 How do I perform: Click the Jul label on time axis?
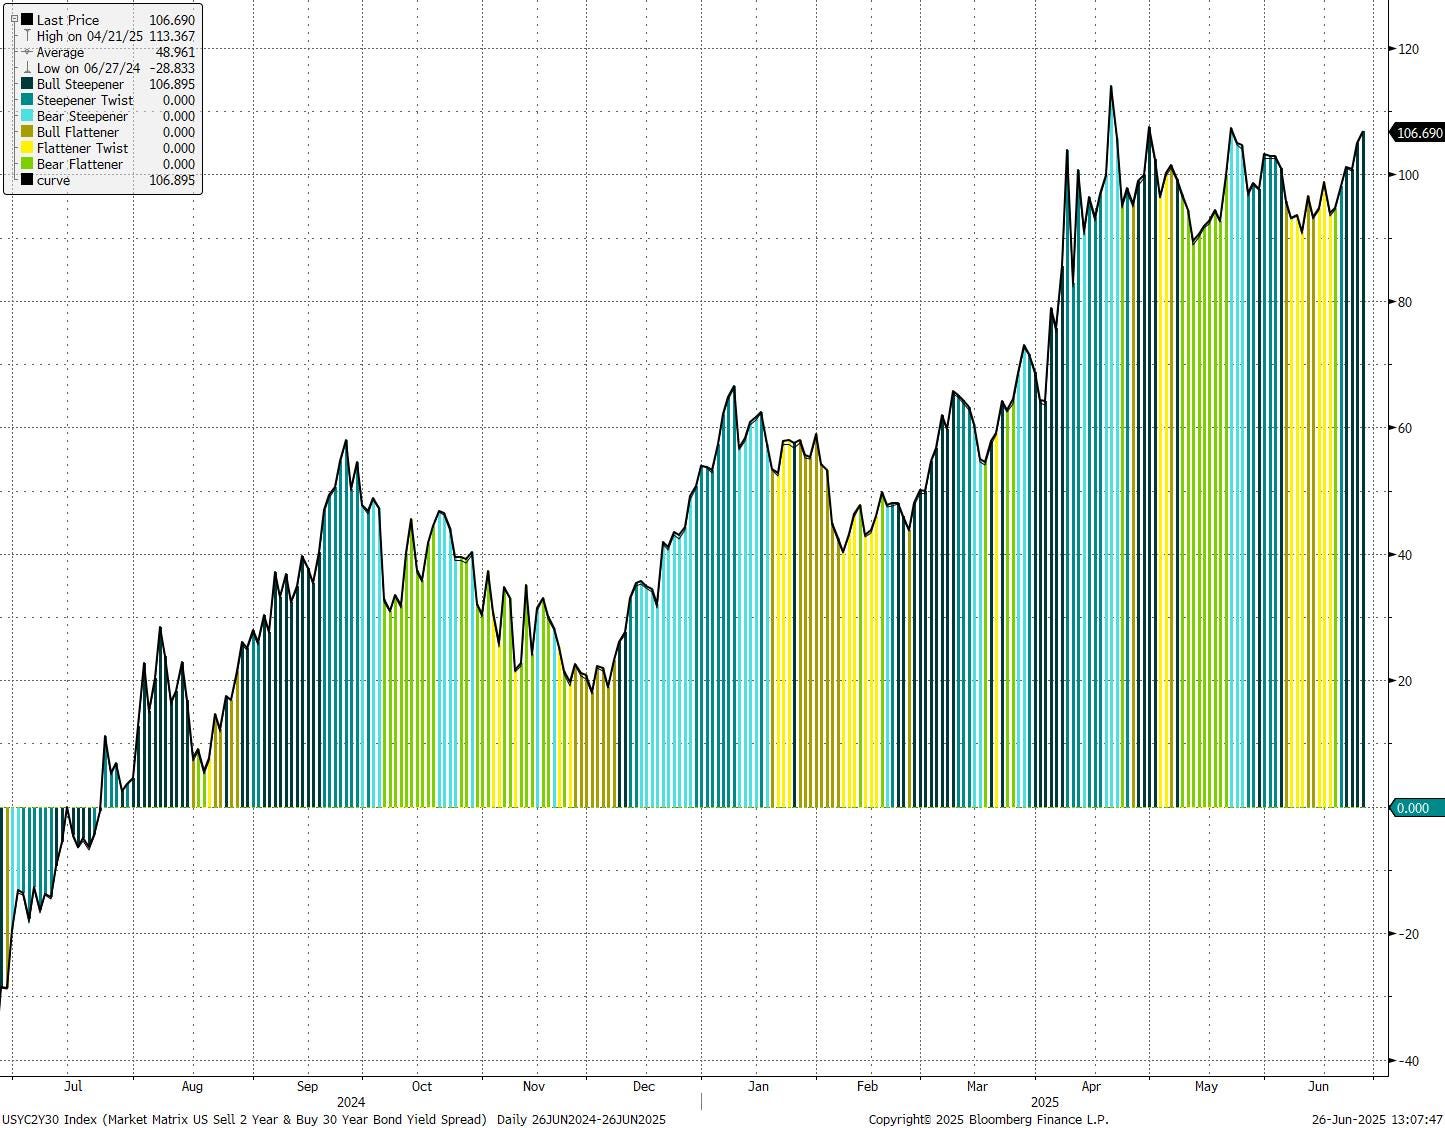(72, 1086)
